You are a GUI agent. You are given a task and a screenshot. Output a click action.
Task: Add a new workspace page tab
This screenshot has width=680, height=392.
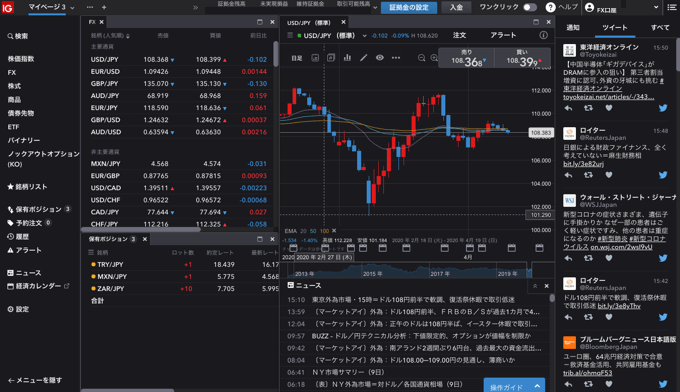tap(104, 7)
